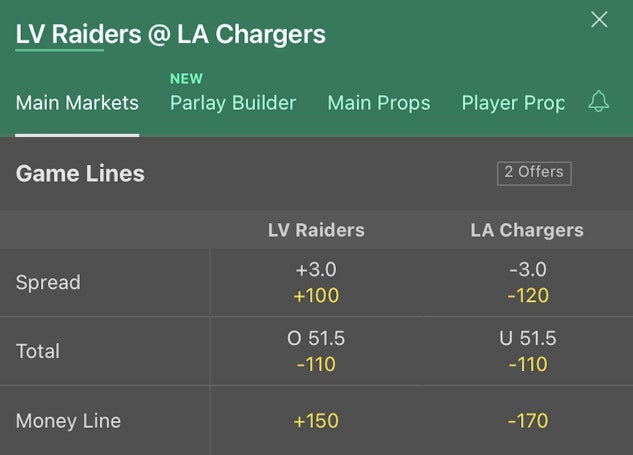Choose Chargers money line -170
Screen dimensions: 633x455
(527, 421)
